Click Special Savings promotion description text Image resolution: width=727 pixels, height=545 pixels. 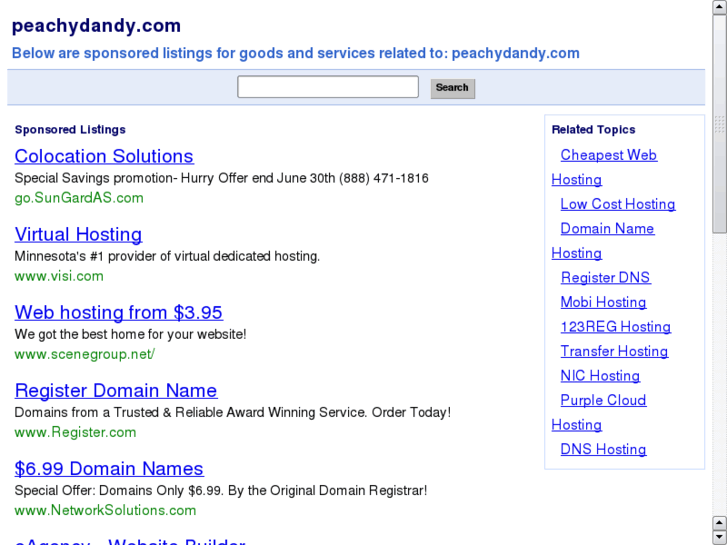coord(221,178)
